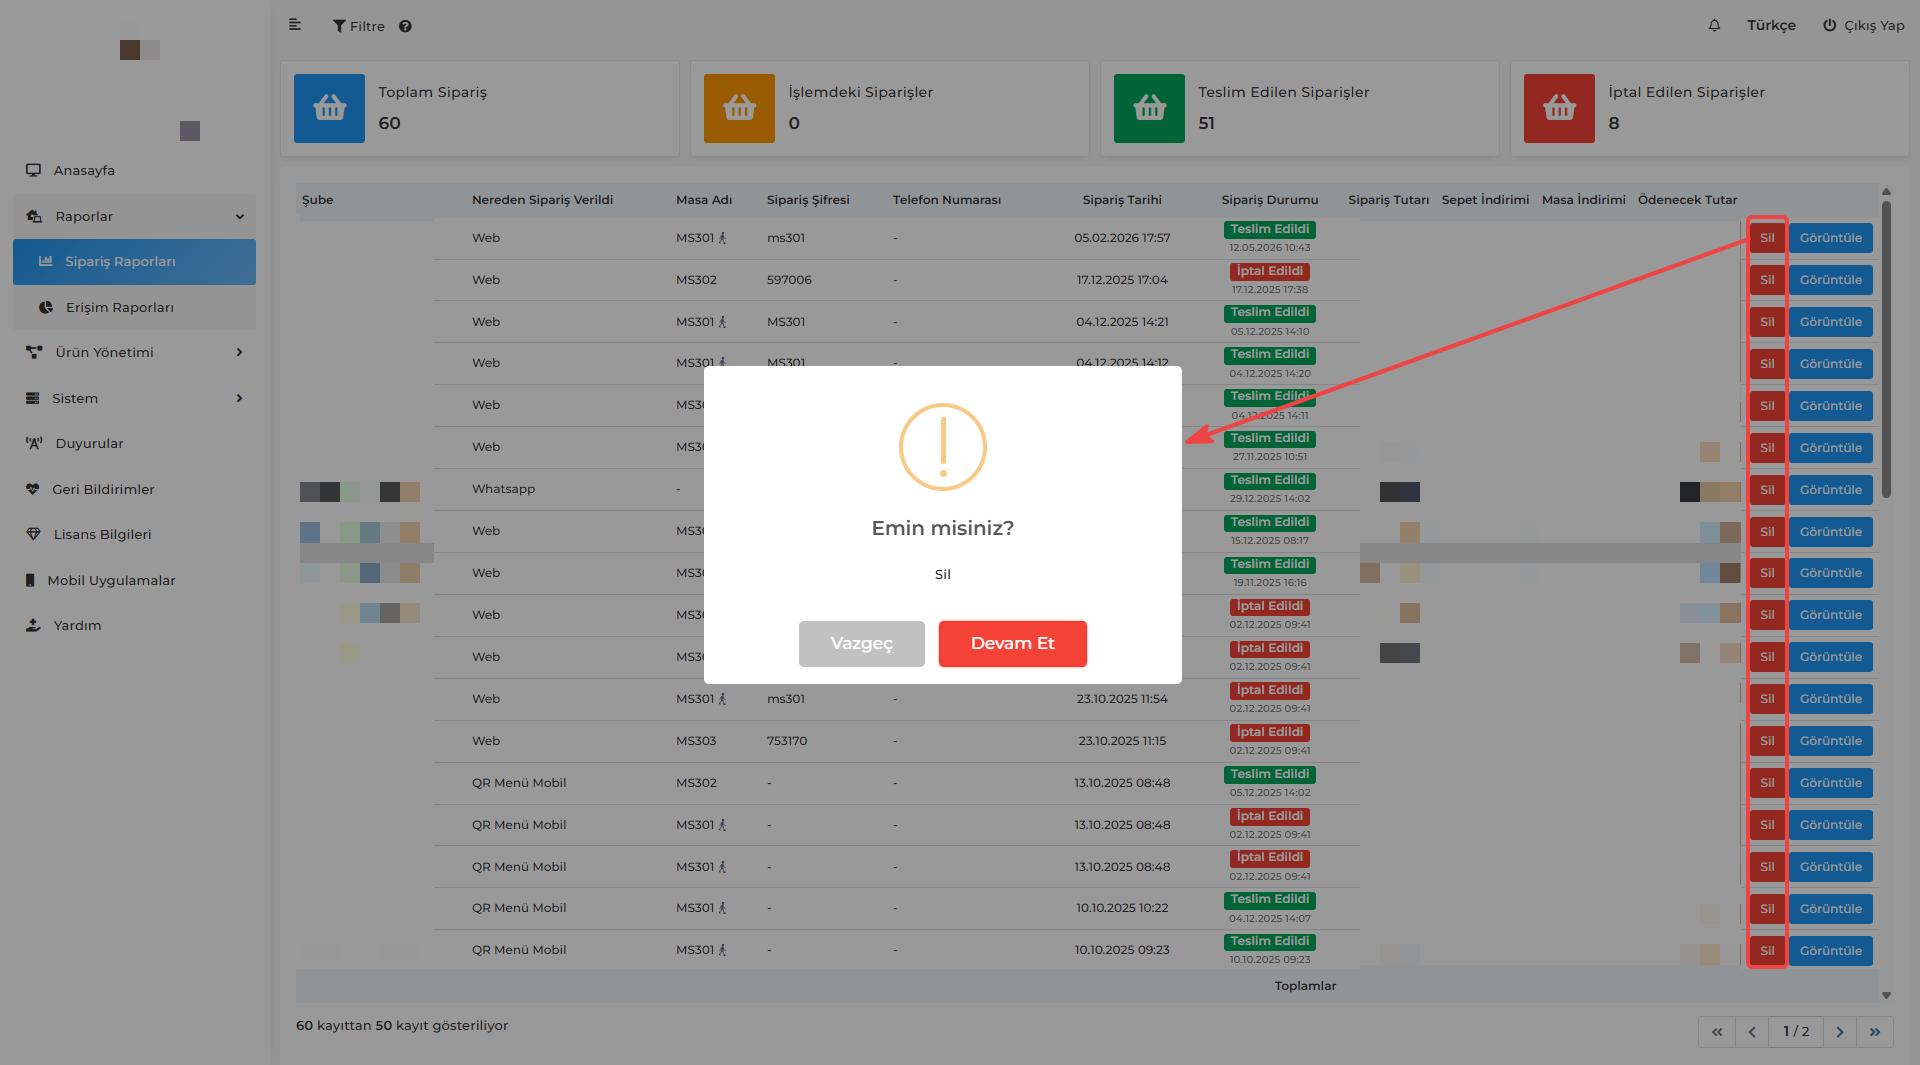1920x1065 pixels.
Task: Click the table vertical scrollbar thumb
Action: pyautogui.click(x=1886, y=350)
